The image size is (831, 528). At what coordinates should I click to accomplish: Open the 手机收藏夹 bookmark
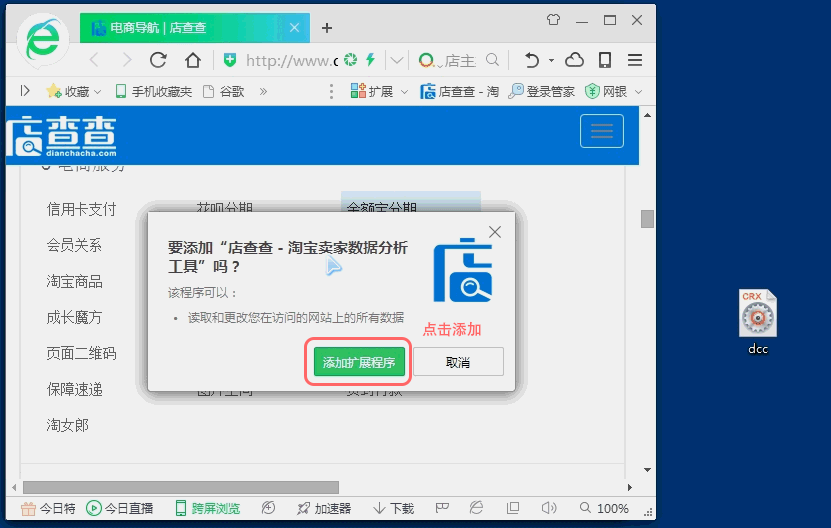tap(153, 91)
